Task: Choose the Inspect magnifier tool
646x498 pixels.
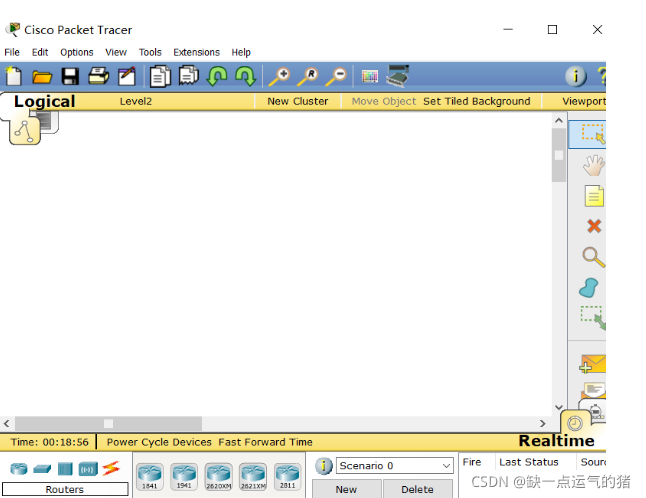Action: click(593, 257)
